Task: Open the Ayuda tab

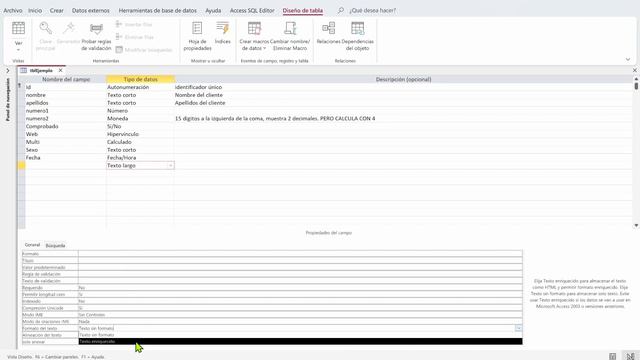Action: 213,10
